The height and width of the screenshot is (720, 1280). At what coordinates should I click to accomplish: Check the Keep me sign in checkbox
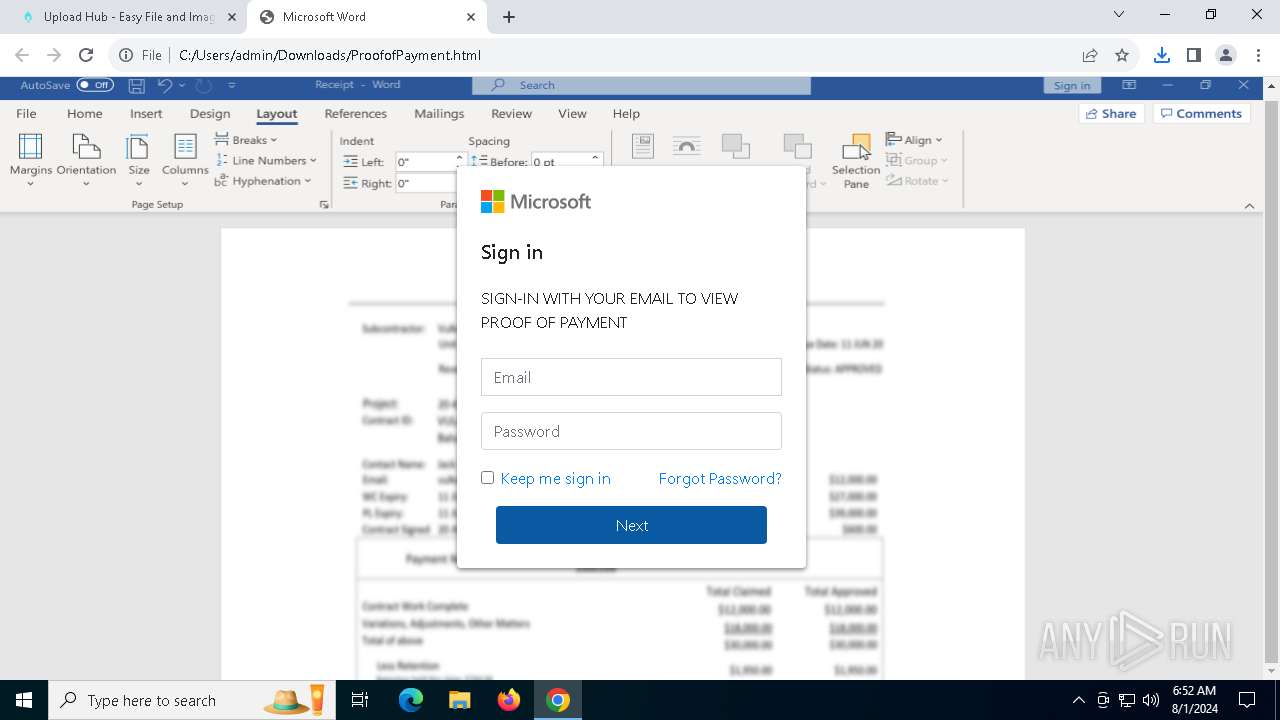click(x=487, y=478)
